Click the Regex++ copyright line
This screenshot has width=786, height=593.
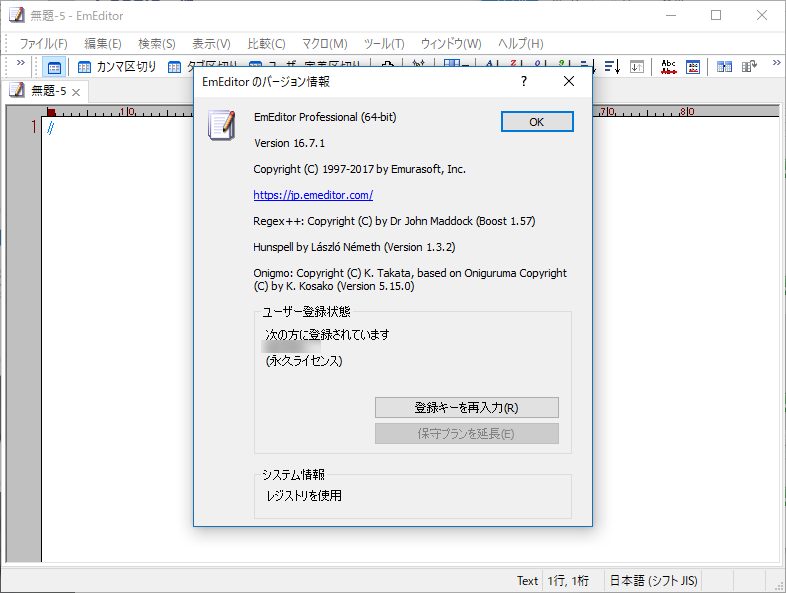(394, 221)
